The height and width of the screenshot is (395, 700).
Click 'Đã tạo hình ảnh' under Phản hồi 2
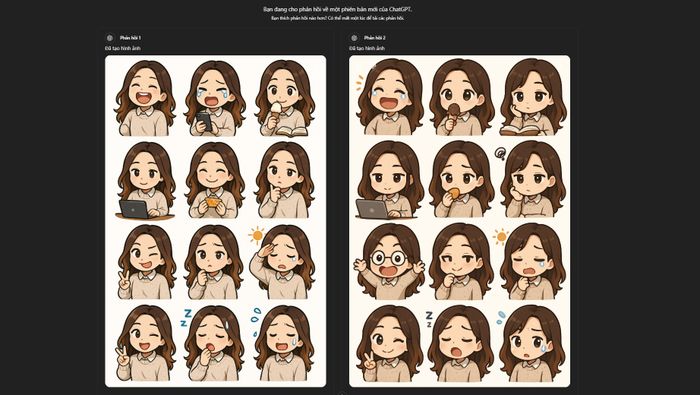[x=367, y=48]
